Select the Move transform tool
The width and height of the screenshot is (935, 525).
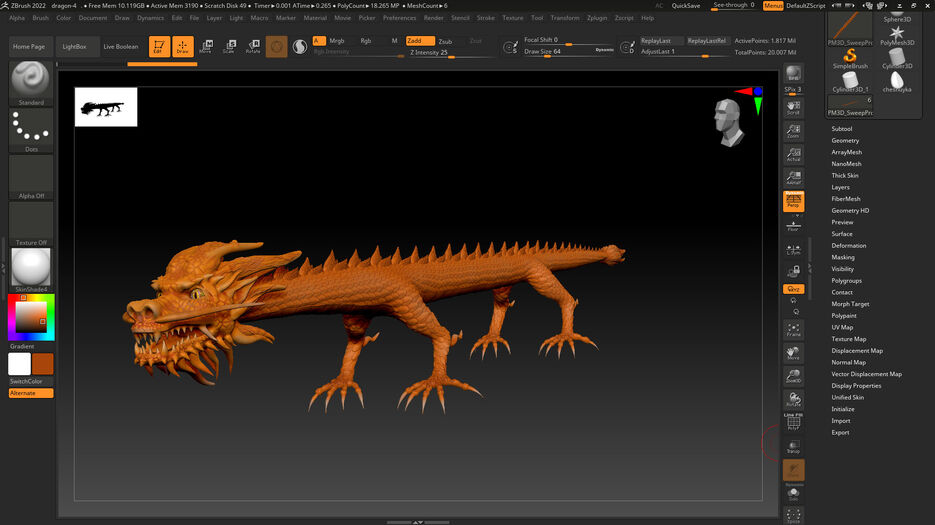(x=206, y=46)
